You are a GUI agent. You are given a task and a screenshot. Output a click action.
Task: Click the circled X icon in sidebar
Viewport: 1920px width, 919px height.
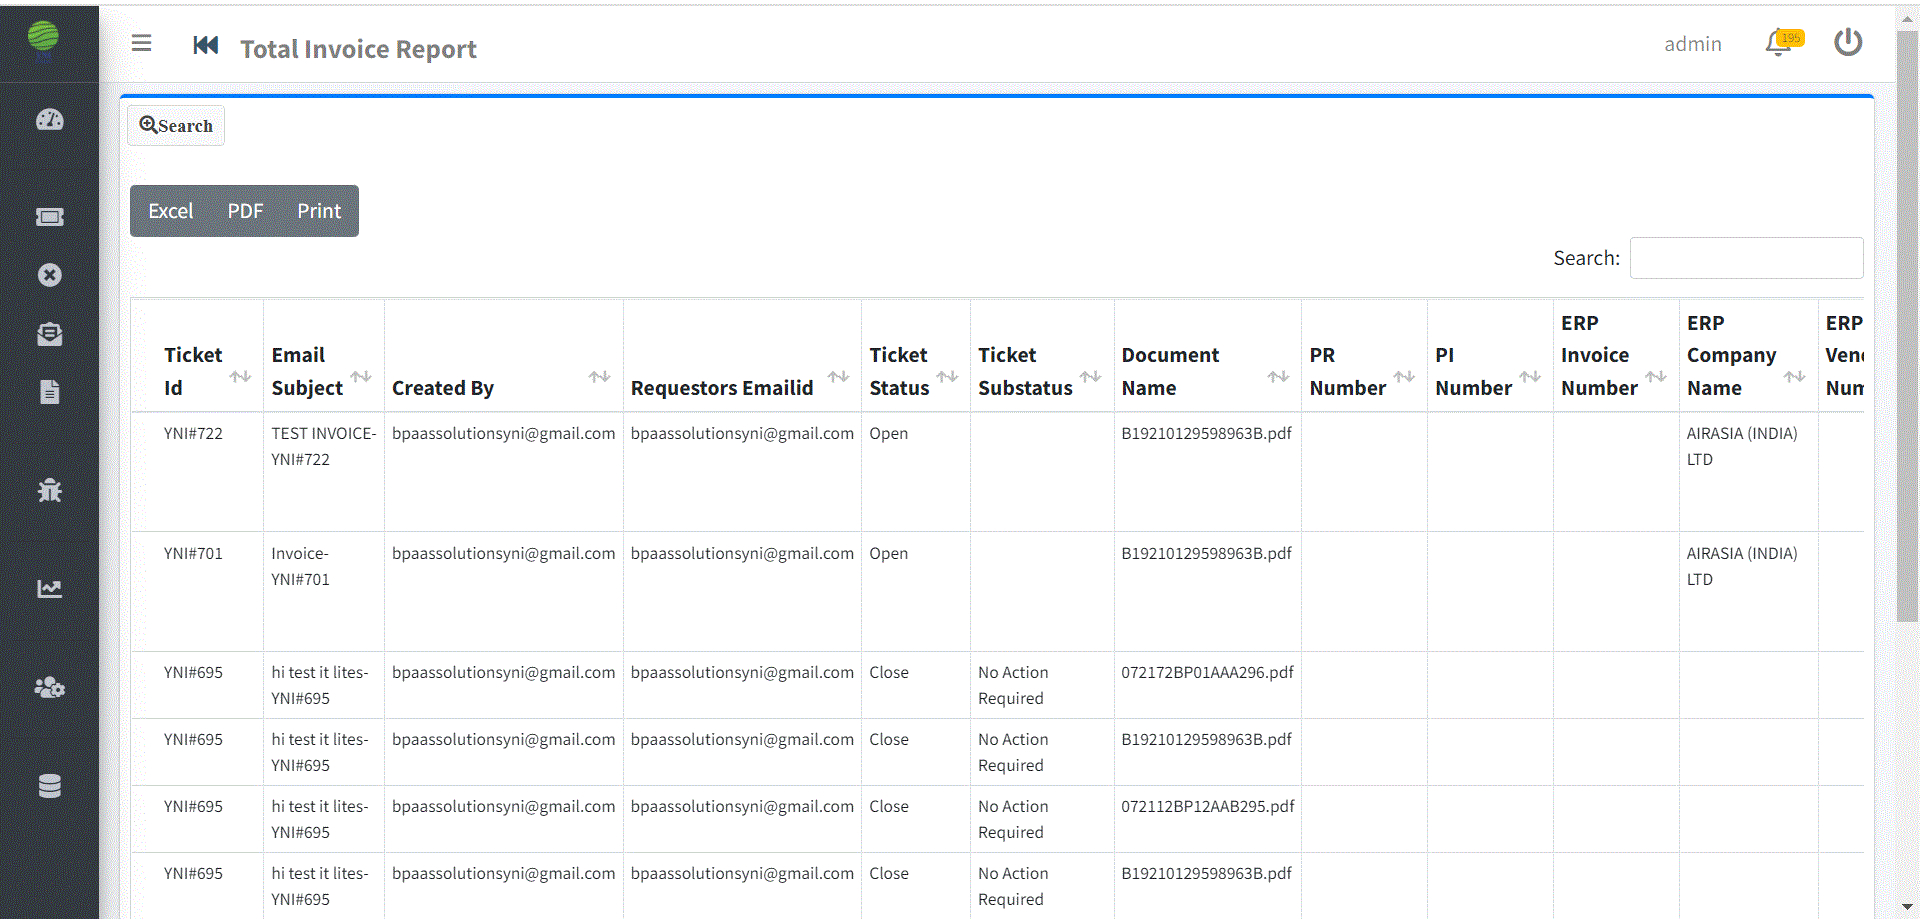pos(50,275)
